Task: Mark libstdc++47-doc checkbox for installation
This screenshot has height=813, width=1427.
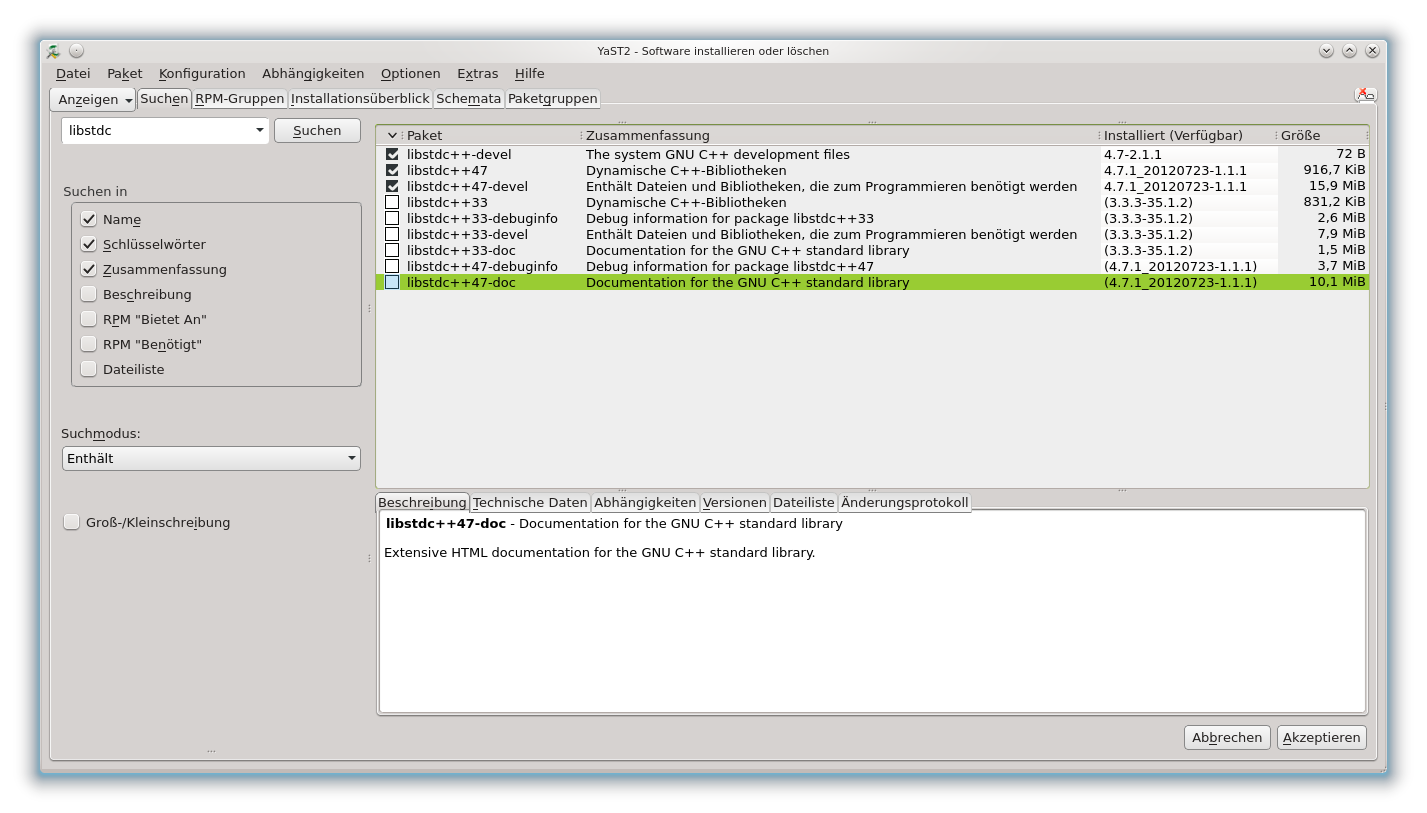Action: pyautogui.click(x=392, y=282)
